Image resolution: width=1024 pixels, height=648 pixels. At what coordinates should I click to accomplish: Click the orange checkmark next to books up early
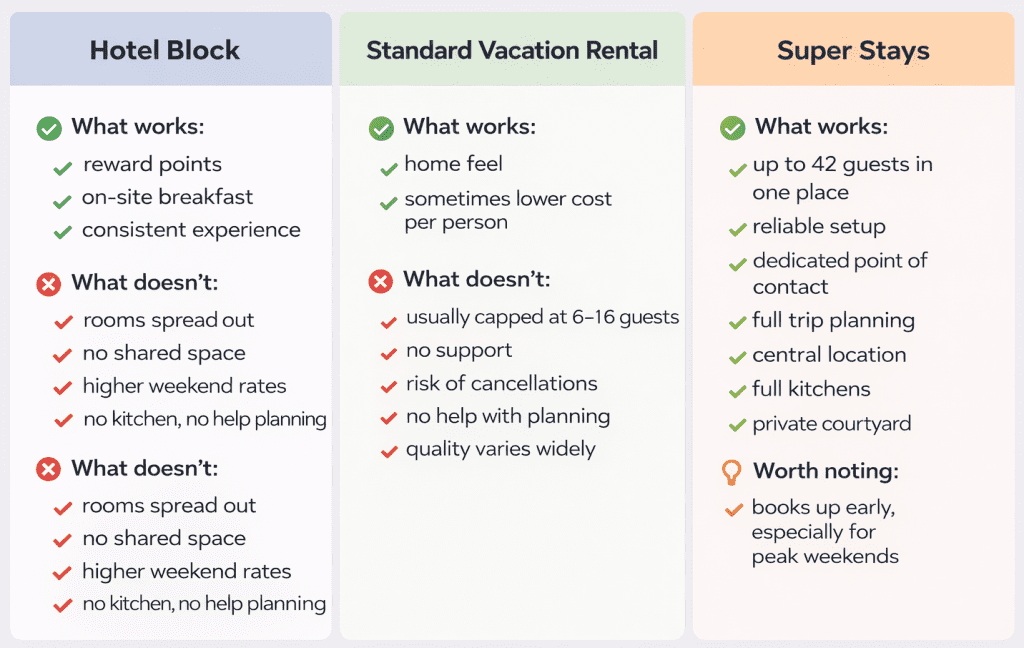coord(734,510)
